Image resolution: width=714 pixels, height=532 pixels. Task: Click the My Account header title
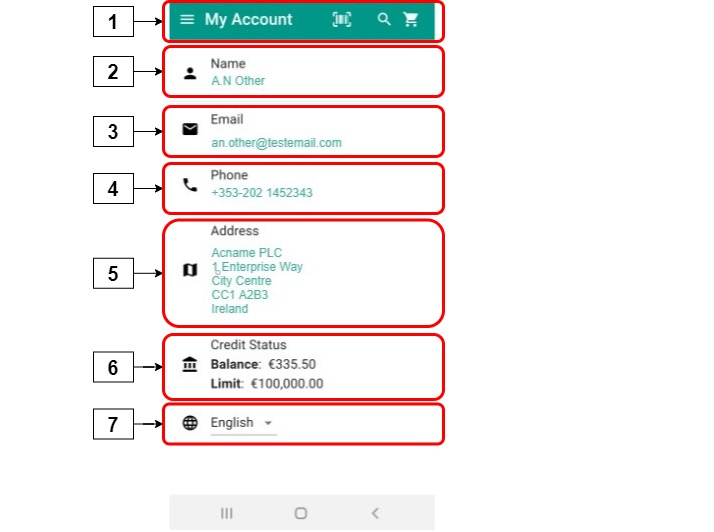coord(249,20)
